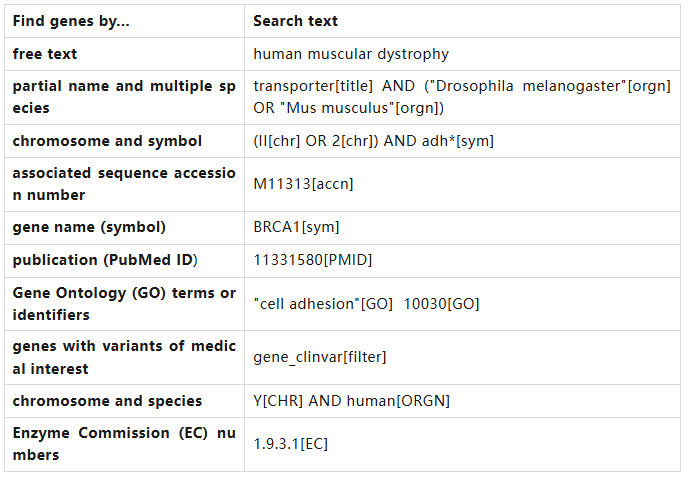689x480 pixels.
Task: Click 'chromosome and species' row label
Action: pyautogui.click(x=107, y=401)
